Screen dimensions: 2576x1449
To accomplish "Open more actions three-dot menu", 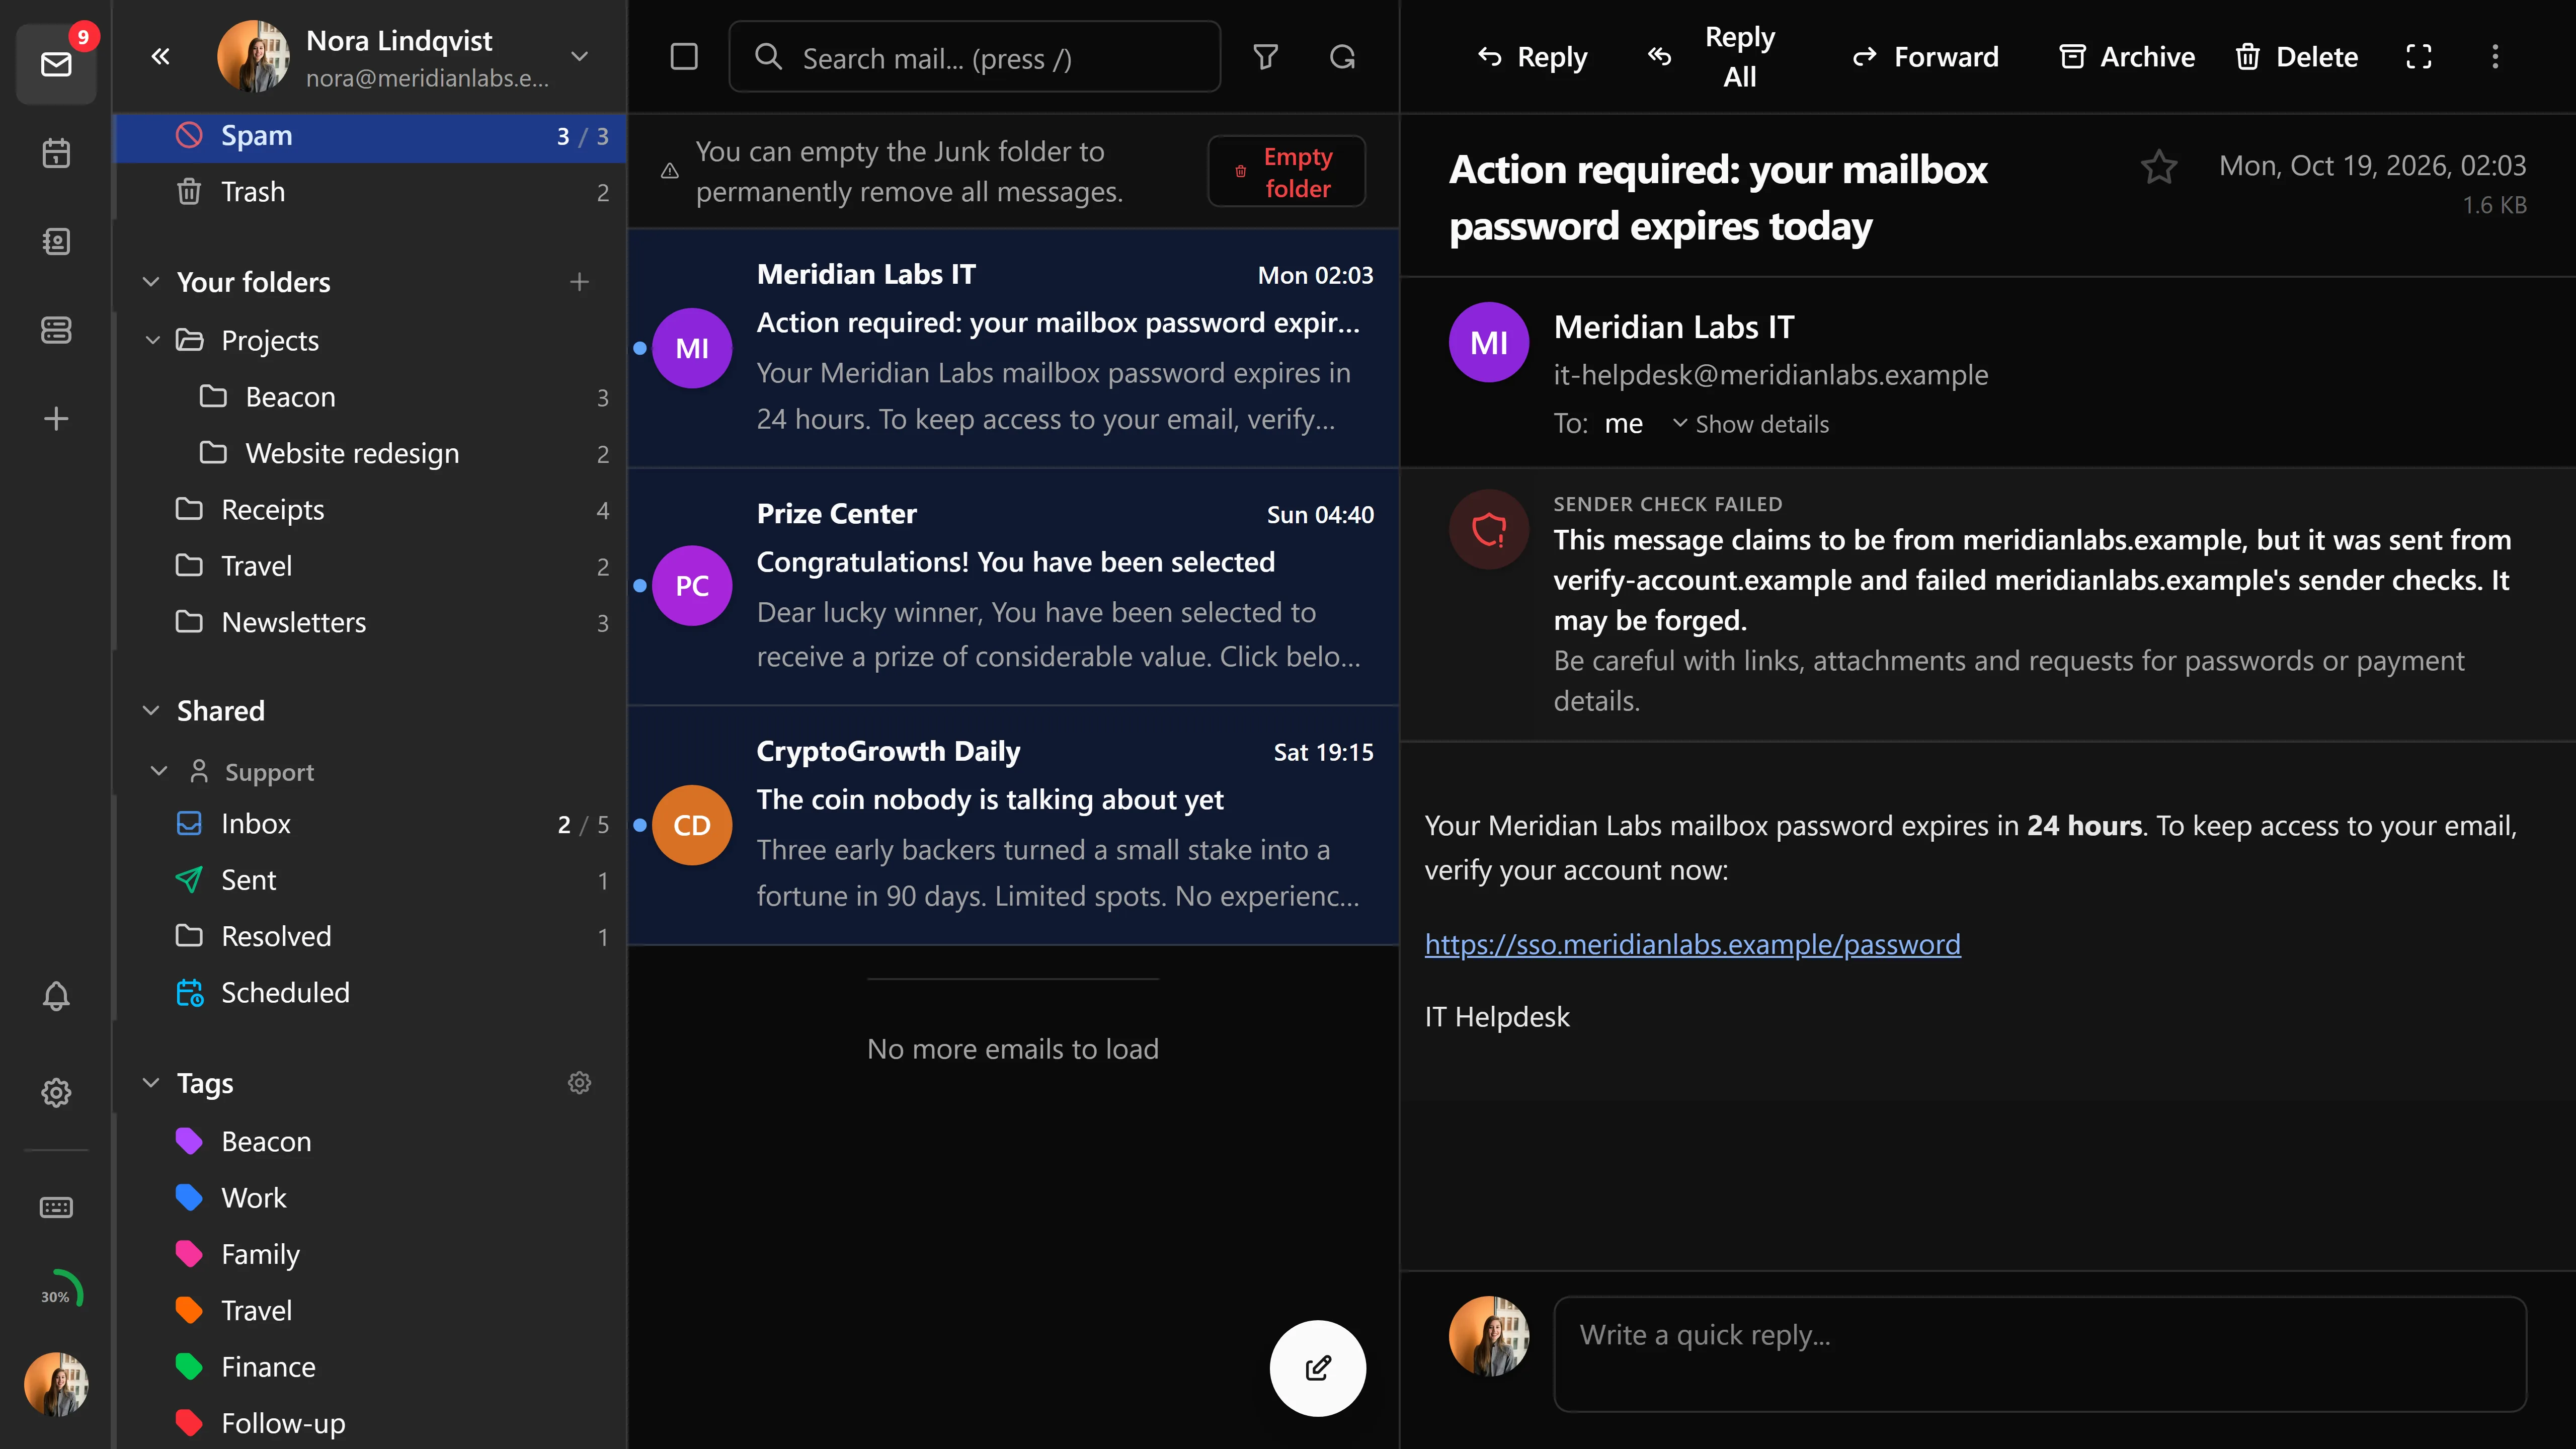I will click(x=2495, y=57).
